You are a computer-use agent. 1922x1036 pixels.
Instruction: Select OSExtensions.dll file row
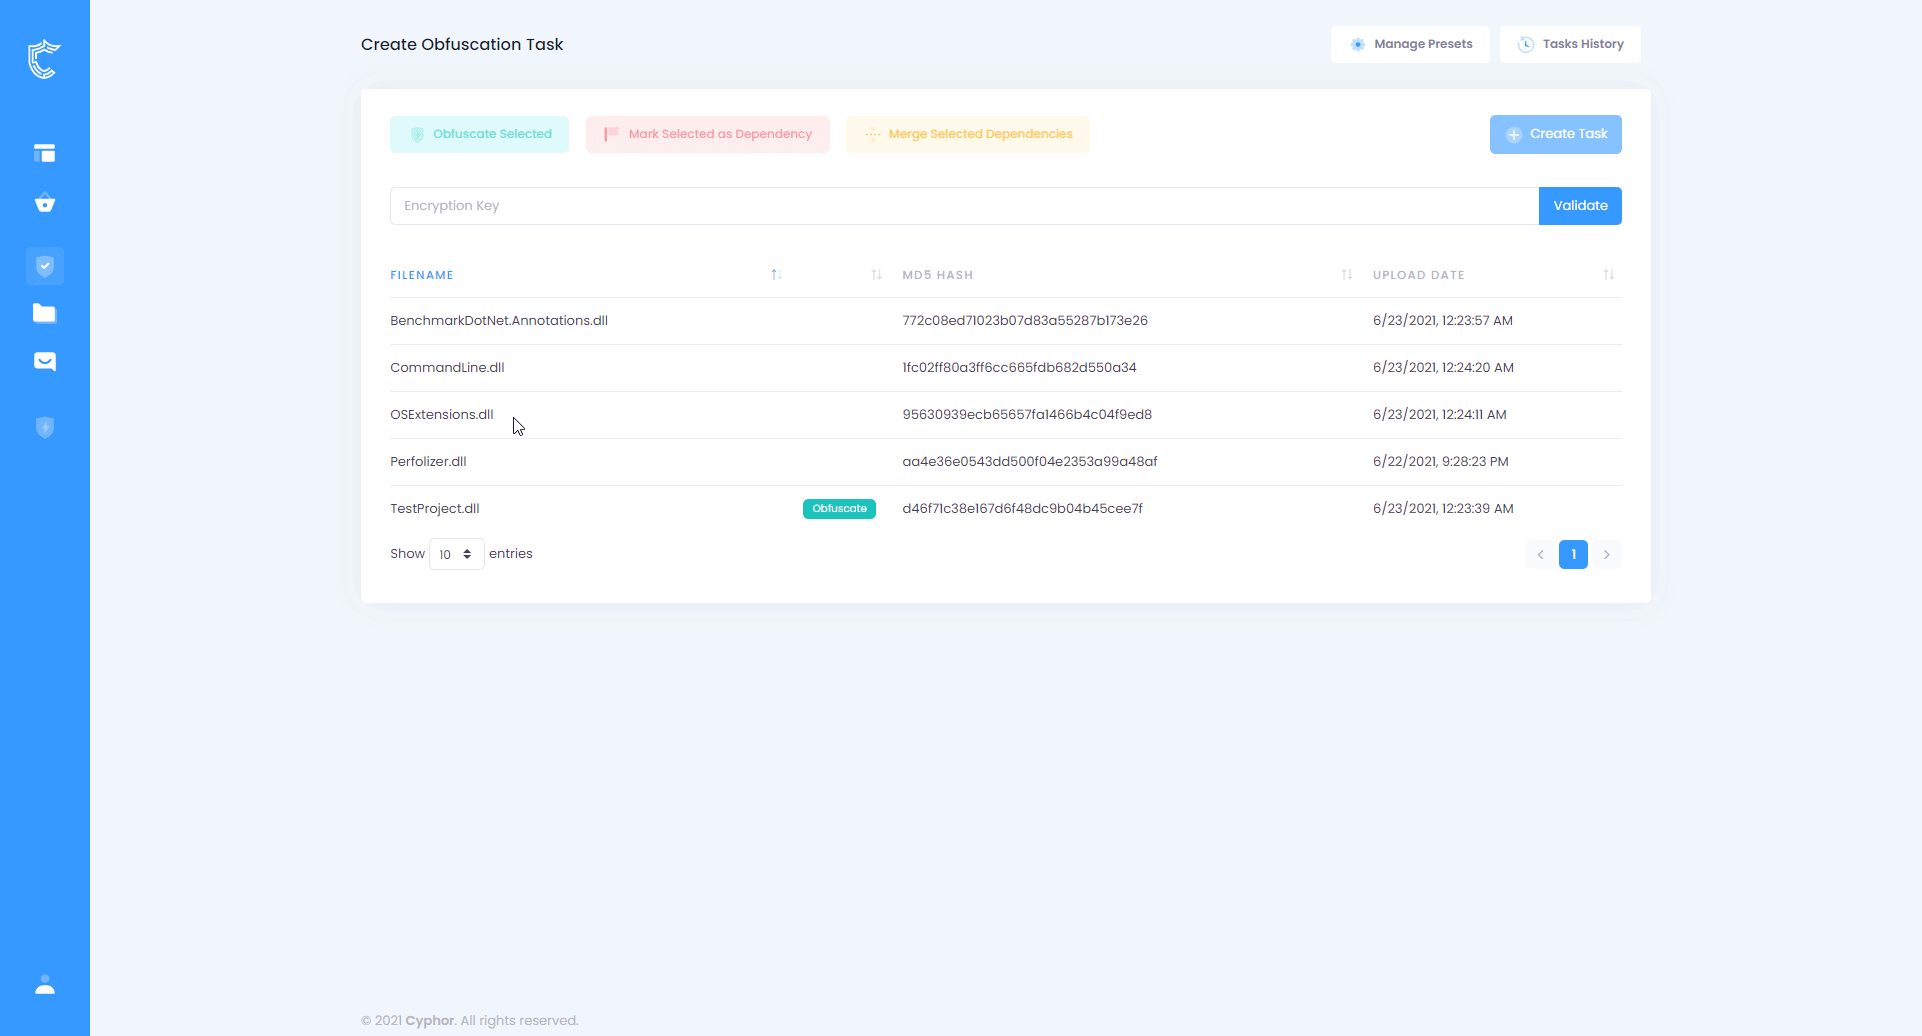1006,415
